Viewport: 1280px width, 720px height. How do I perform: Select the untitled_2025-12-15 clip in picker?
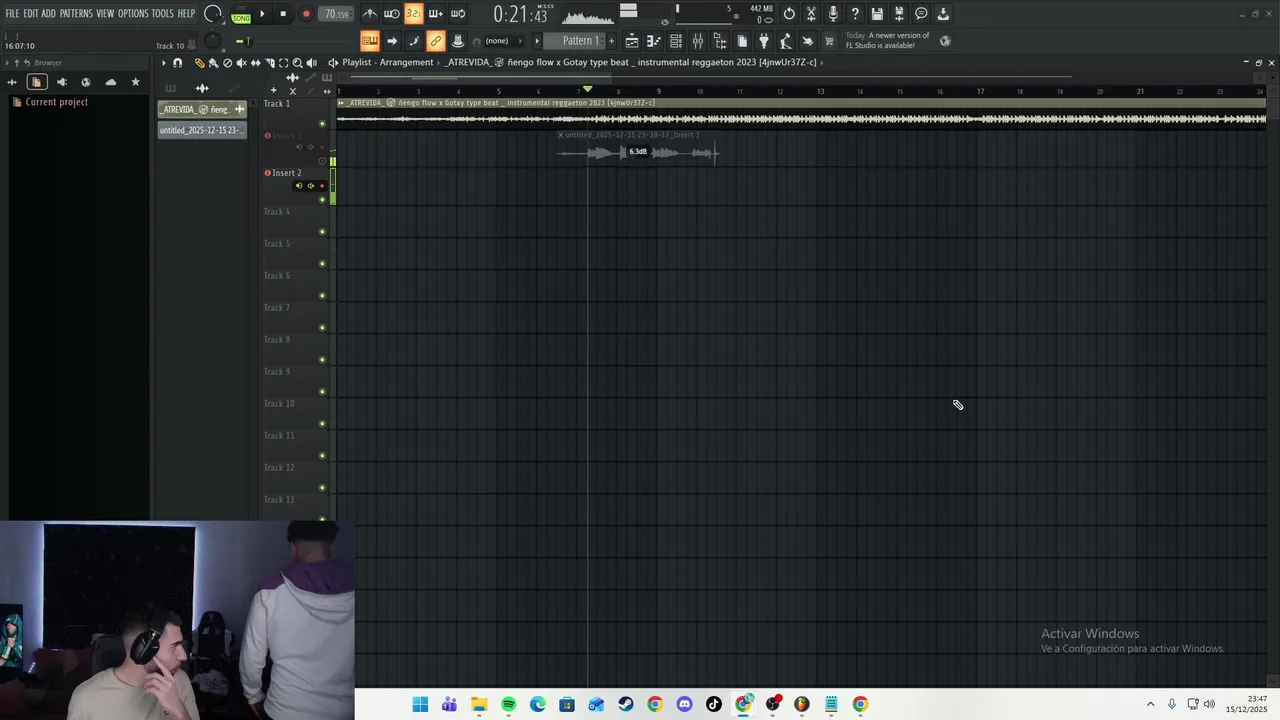202,130
